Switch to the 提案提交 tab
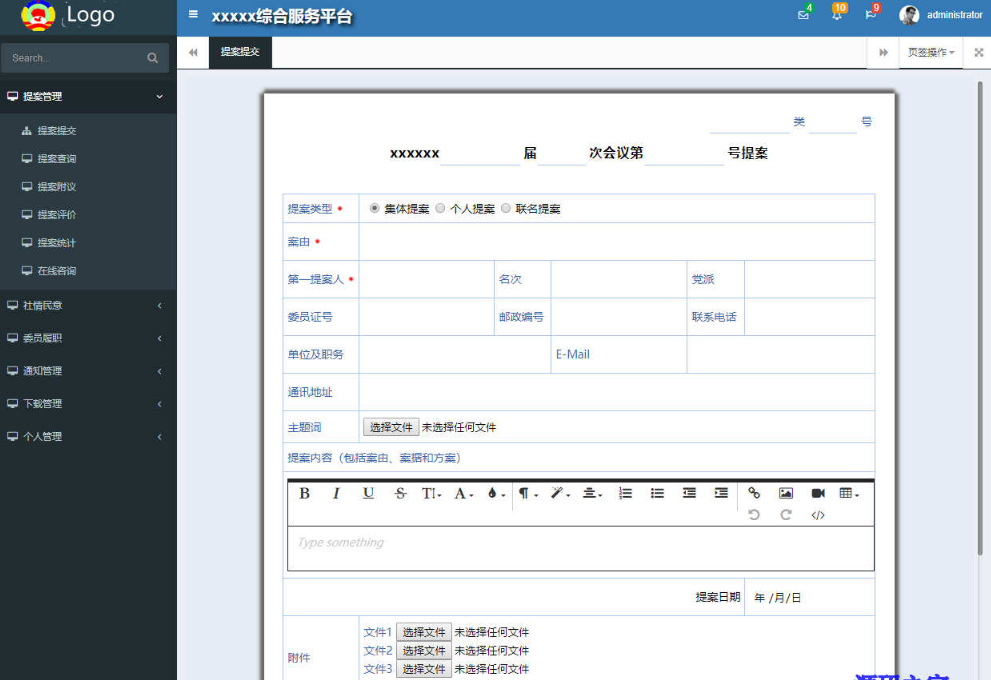This screenshot has width=991, height=680. 240,52
